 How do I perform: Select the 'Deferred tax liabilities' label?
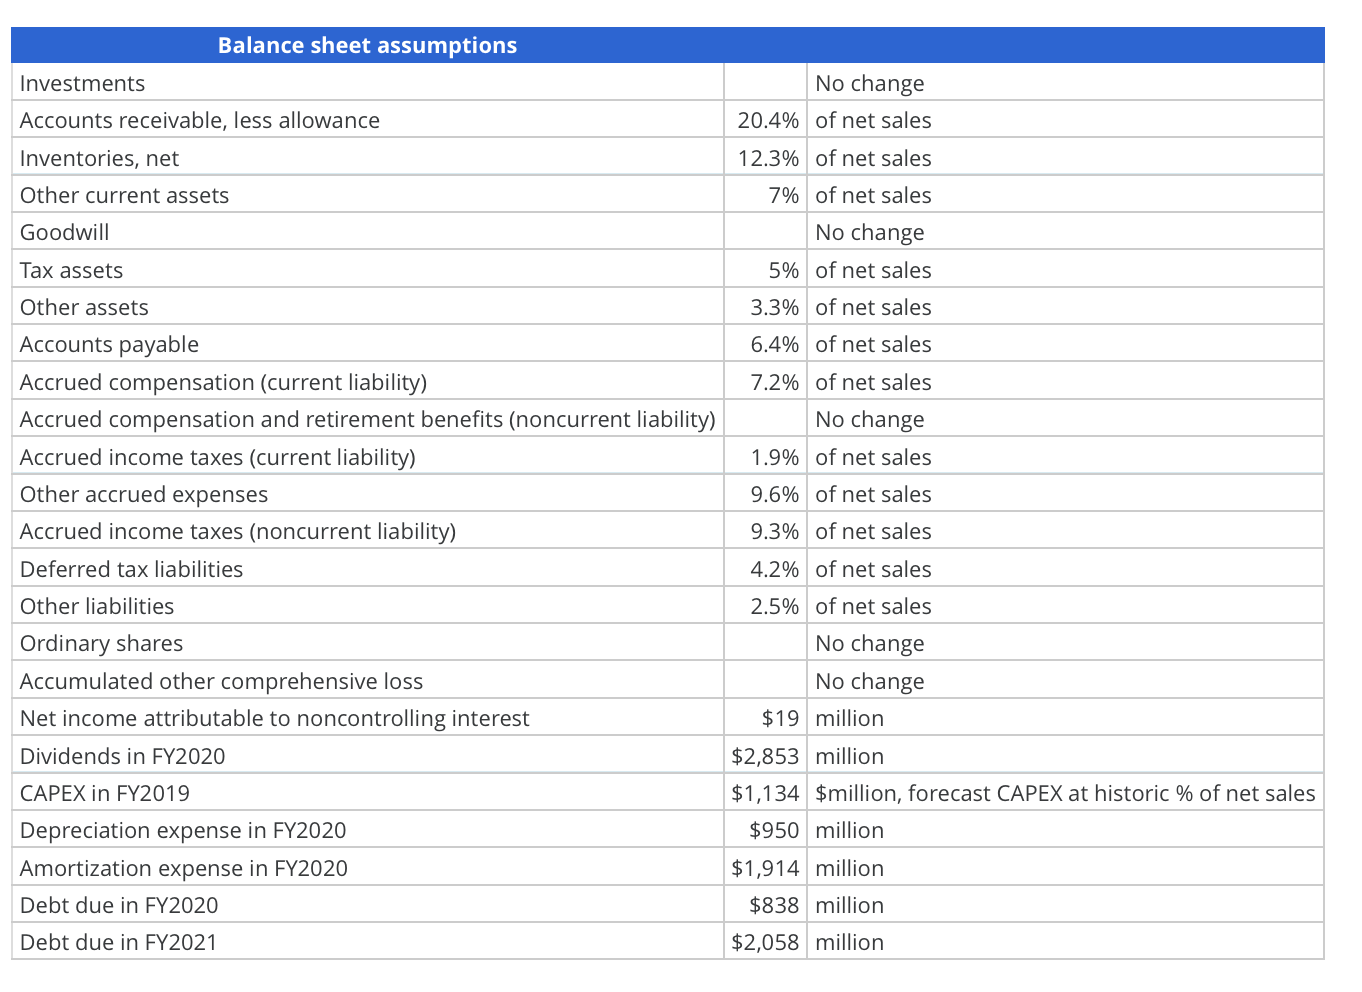132,569
